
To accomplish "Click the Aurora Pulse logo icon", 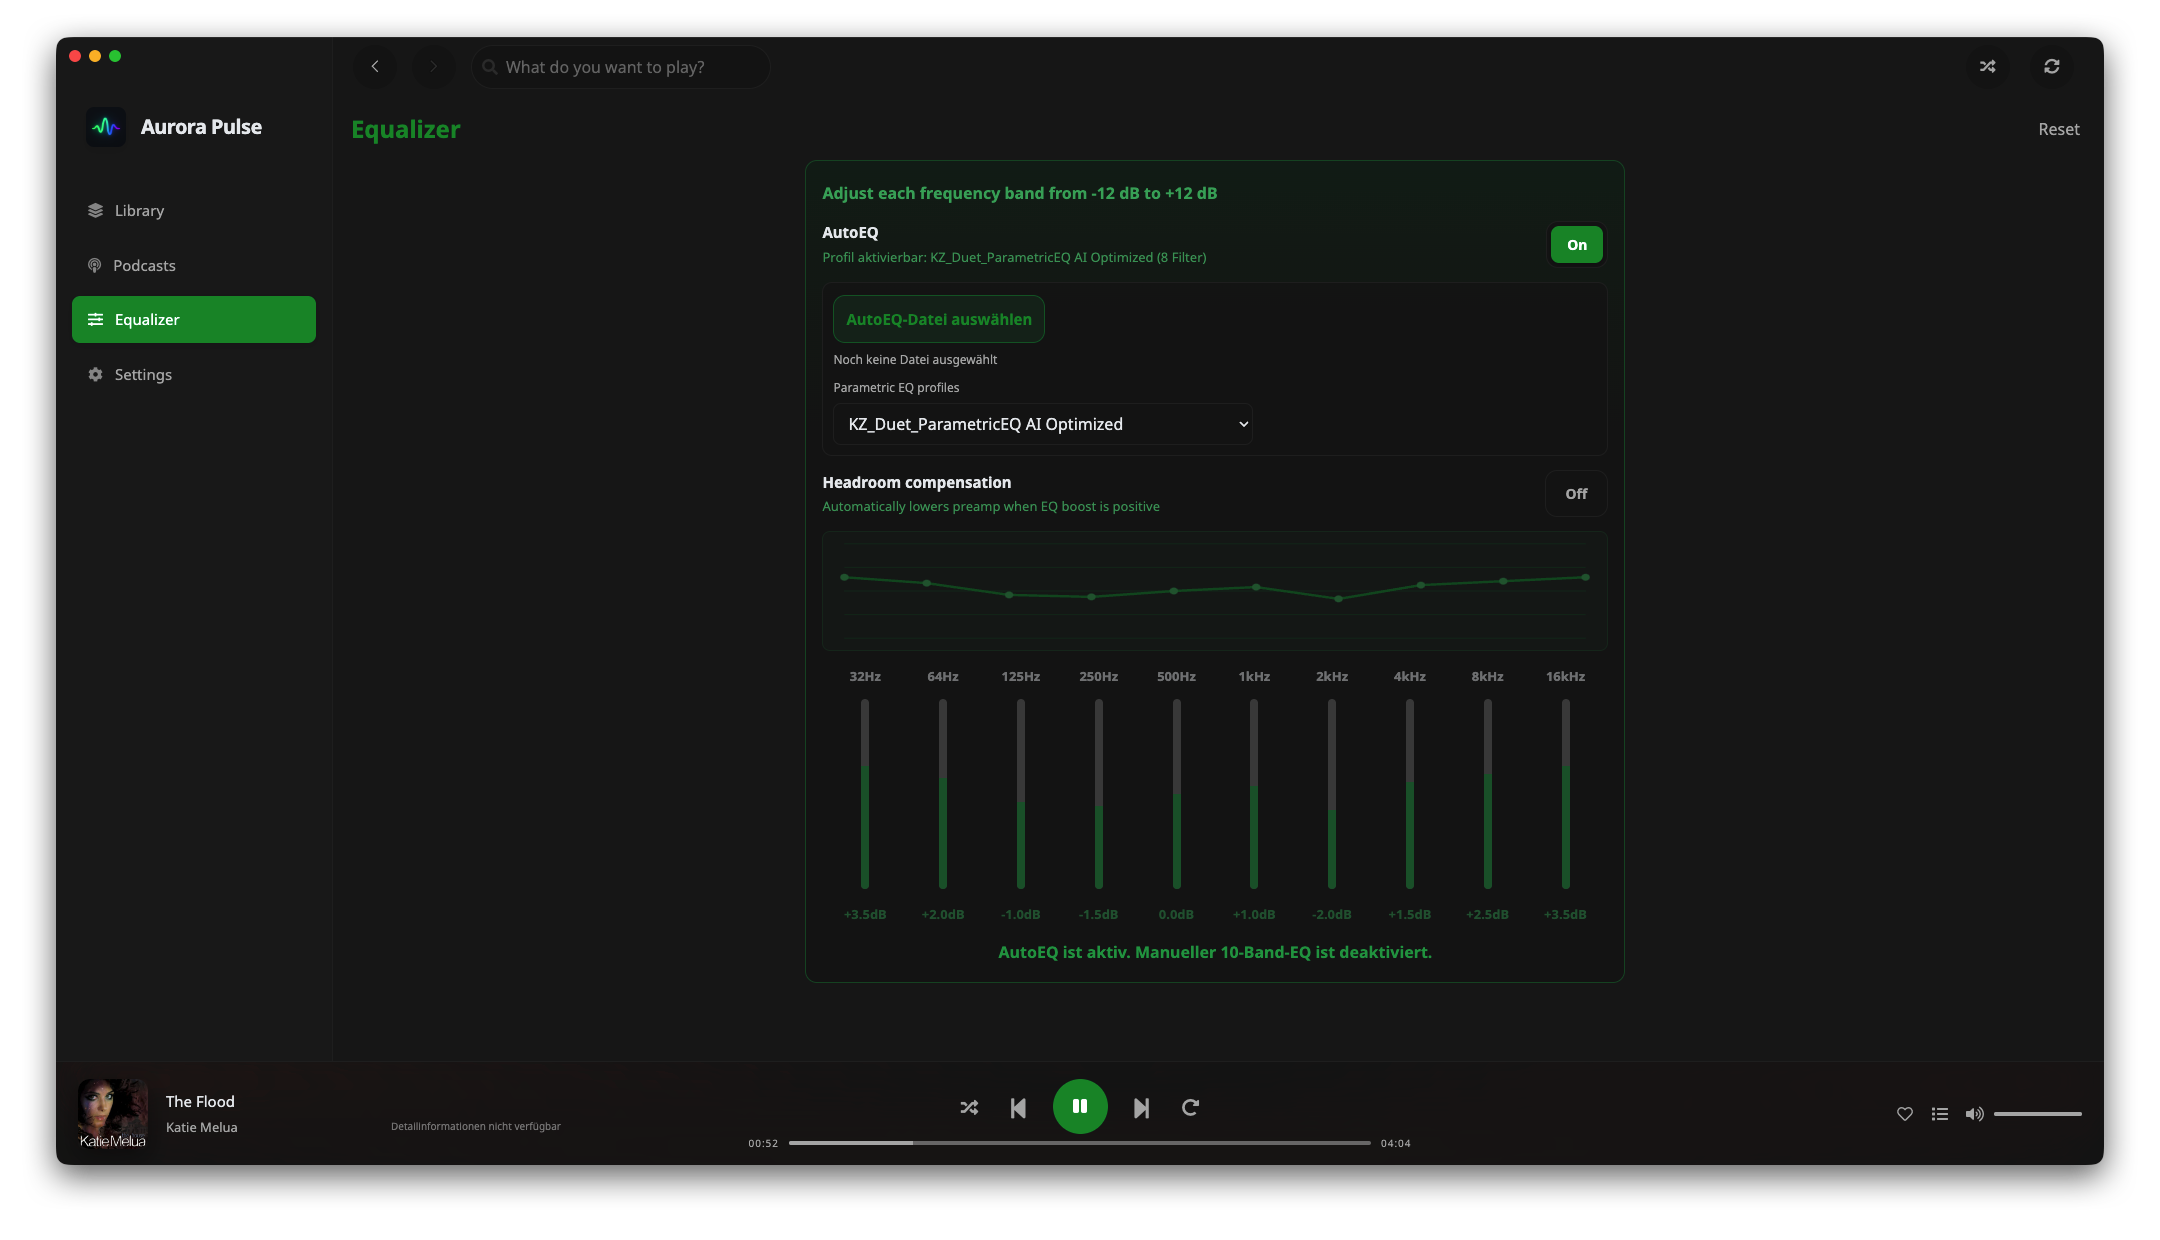I will tap(106, 127).
